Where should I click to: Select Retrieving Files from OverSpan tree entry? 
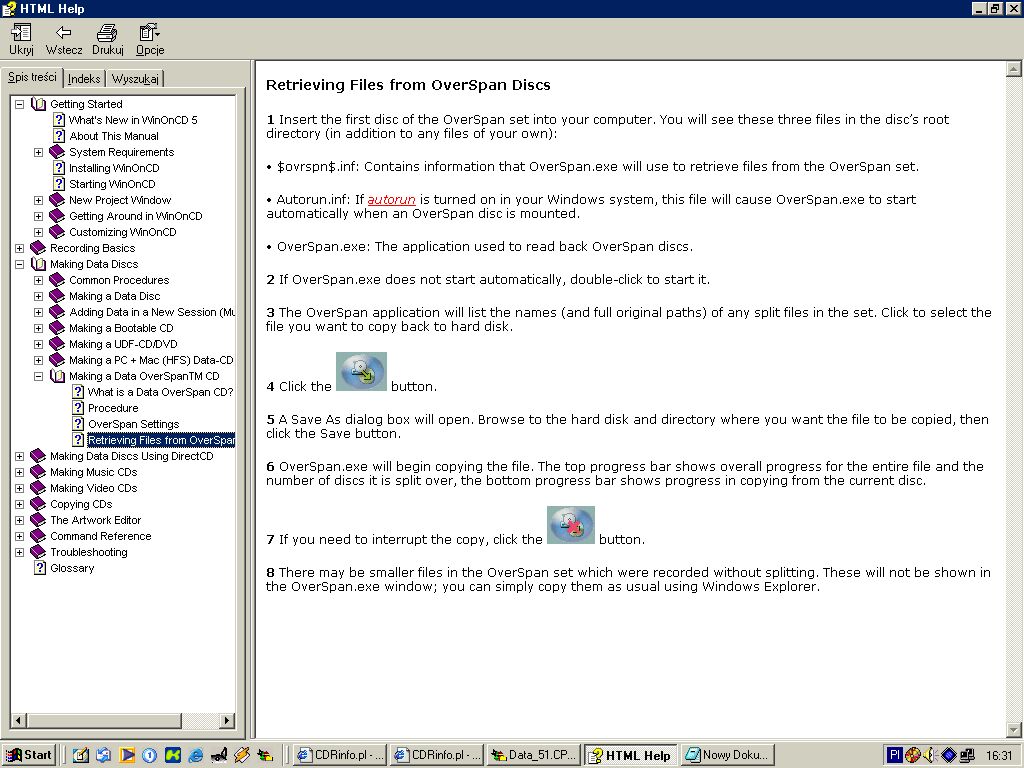click(x=161, y=440)
